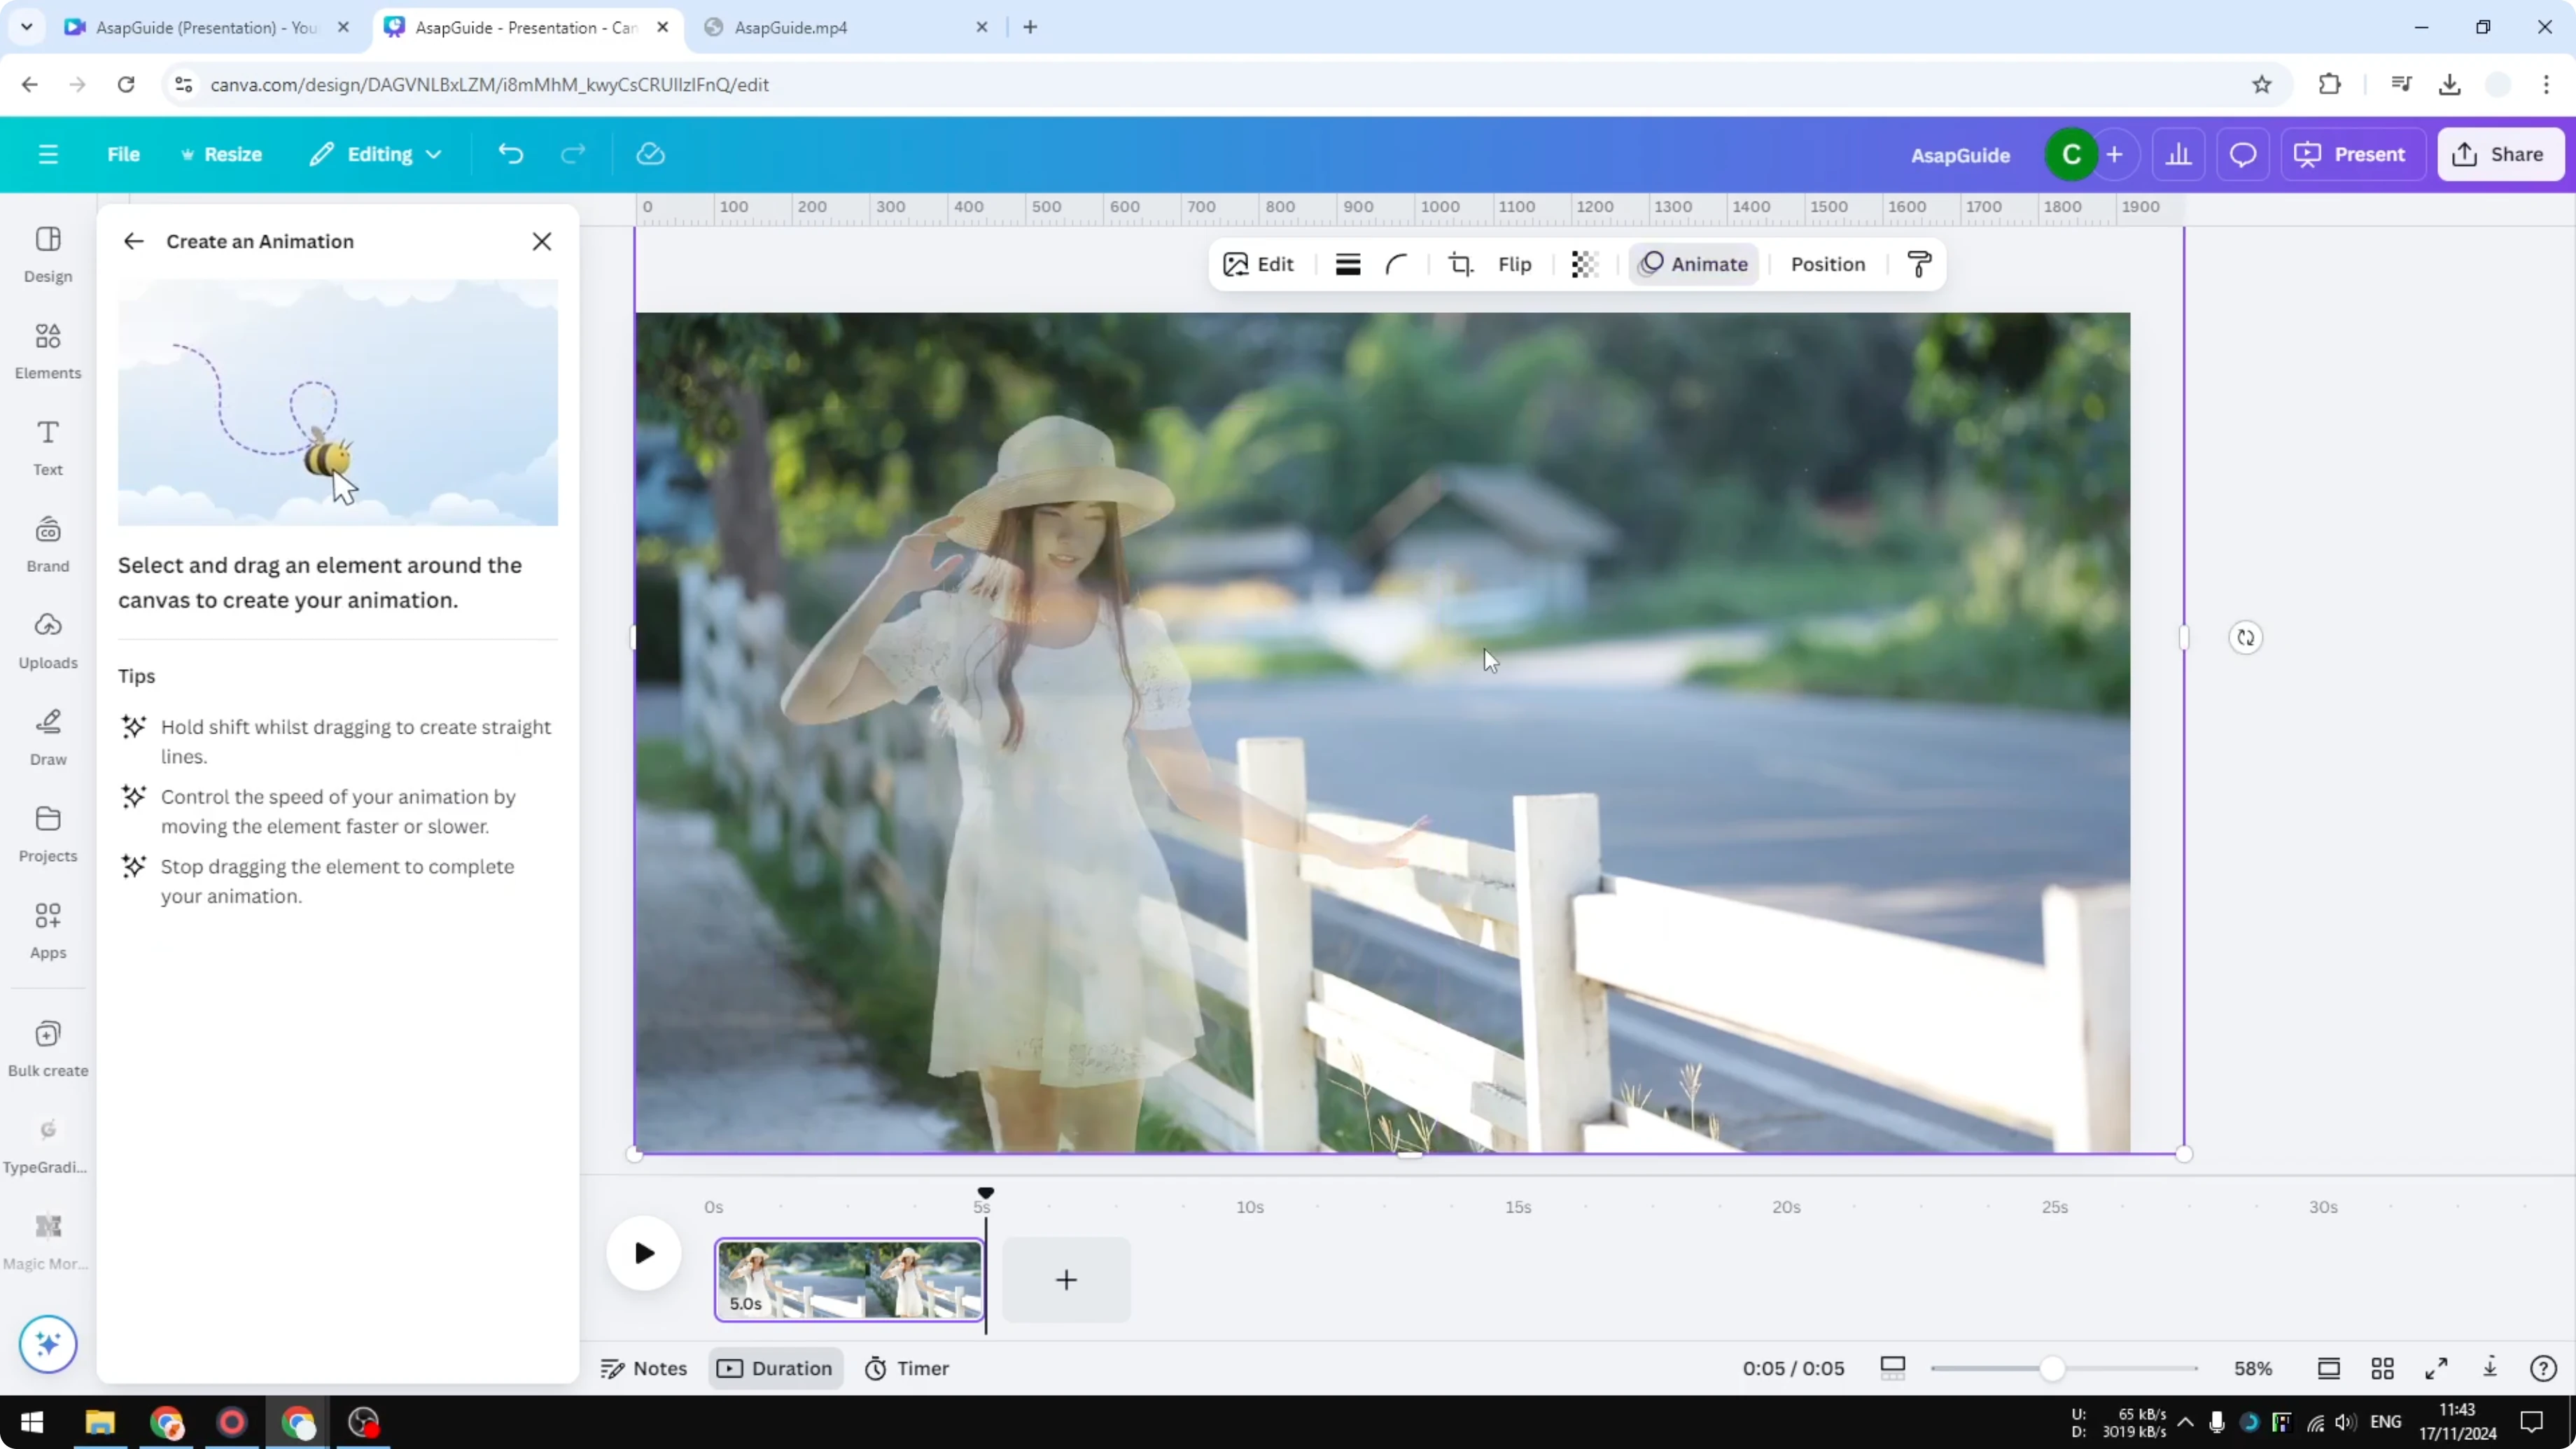Click the Canva assistant sparkle button
2576x1449 pixels.
click(47, 1344)
